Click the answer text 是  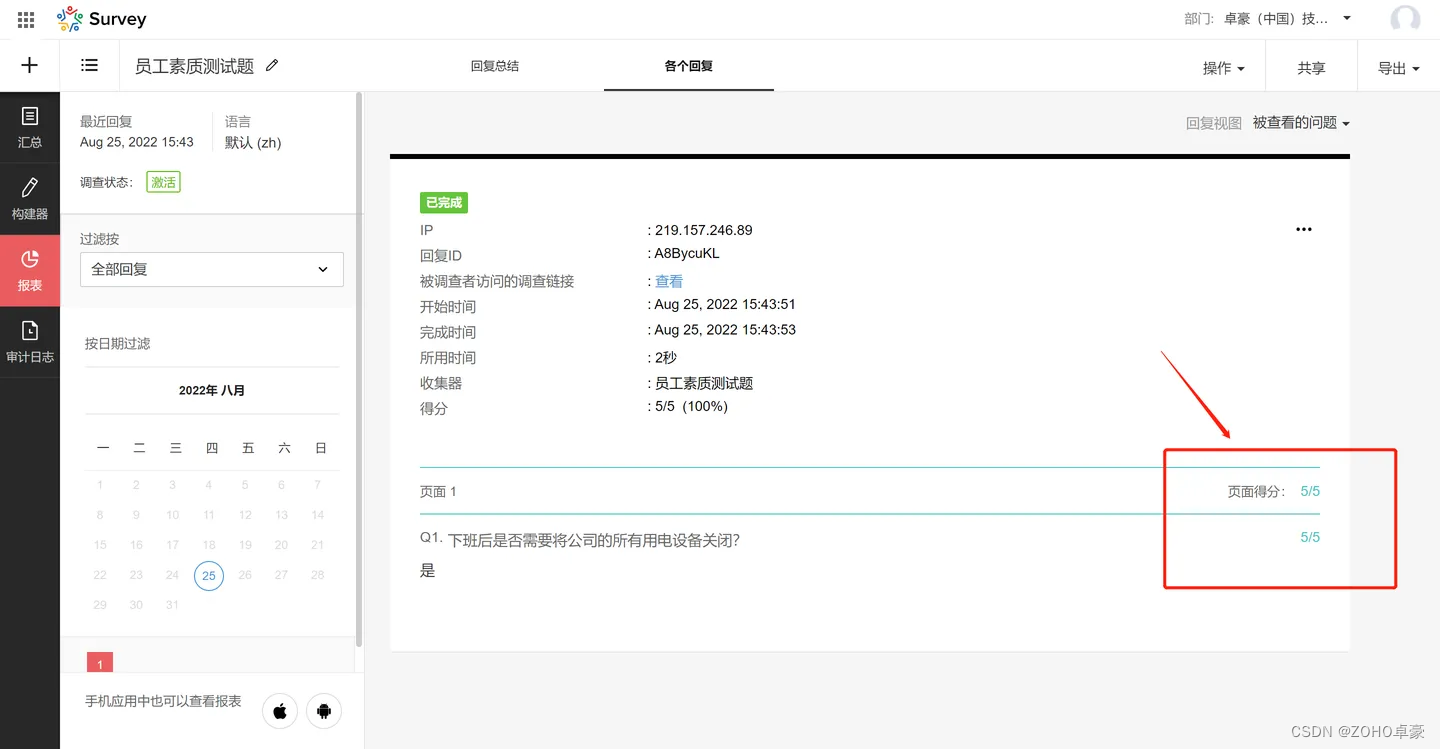(x=428, y=572)
